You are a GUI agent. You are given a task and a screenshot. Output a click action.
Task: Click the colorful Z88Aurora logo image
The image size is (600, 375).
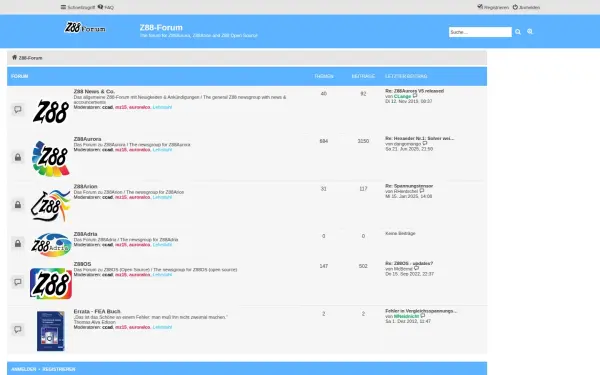coord(51,158)
